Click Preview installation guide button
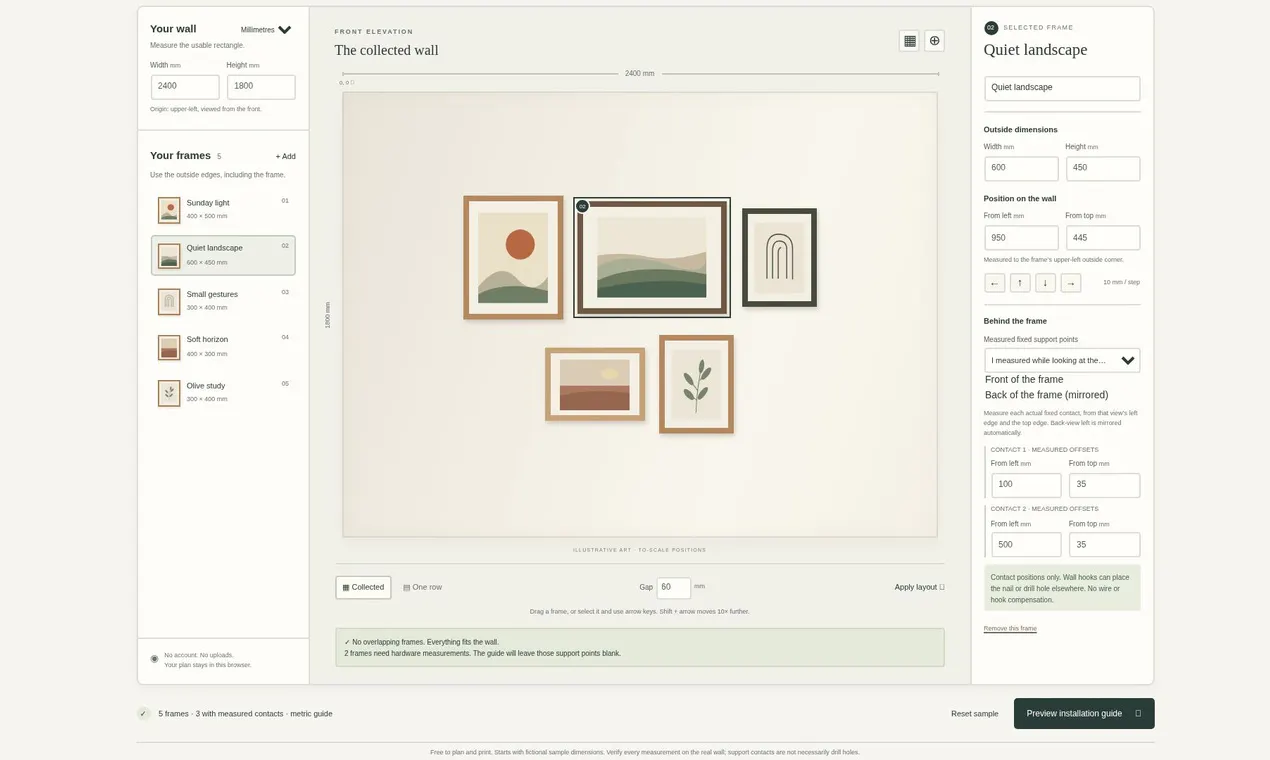This screenshot has height=760, width=1270. coord(1084,713)
